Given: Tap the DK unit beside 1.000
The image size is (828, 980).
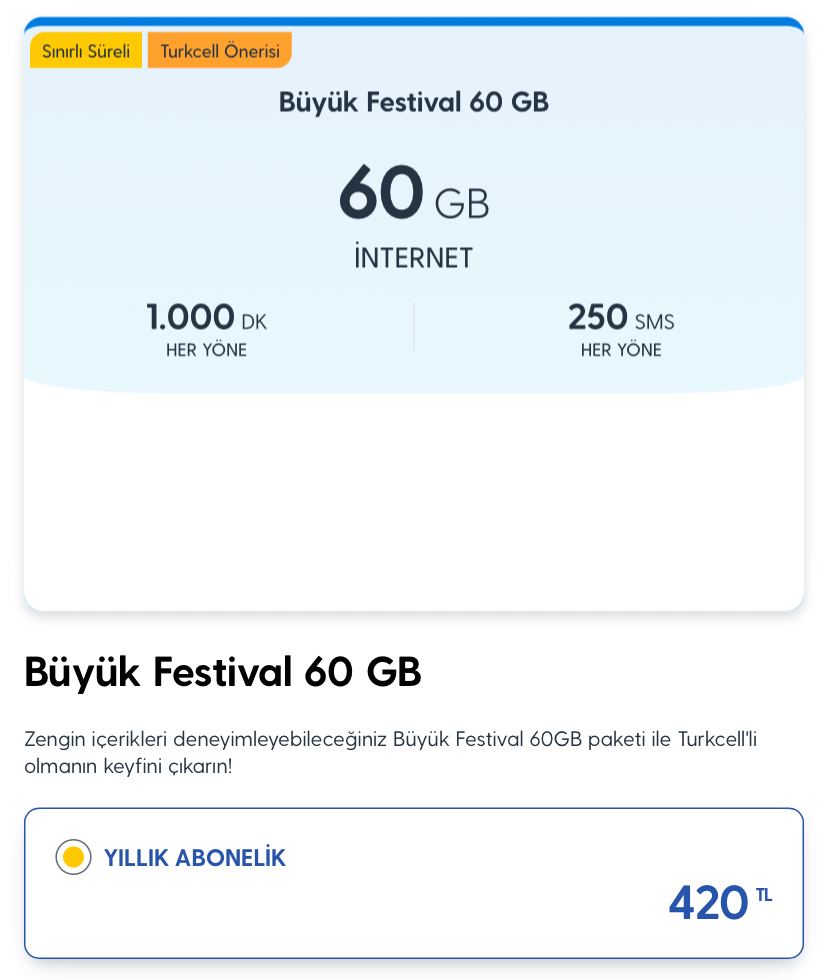Looking at the screenshot, I should pyautogui.click(x=254, y=322).
